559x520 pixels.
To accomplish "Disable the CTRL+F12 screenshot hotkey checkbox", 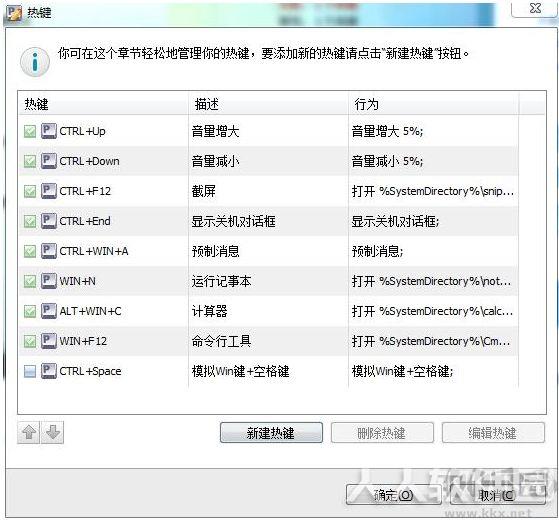I will click(x=30, y=191).
